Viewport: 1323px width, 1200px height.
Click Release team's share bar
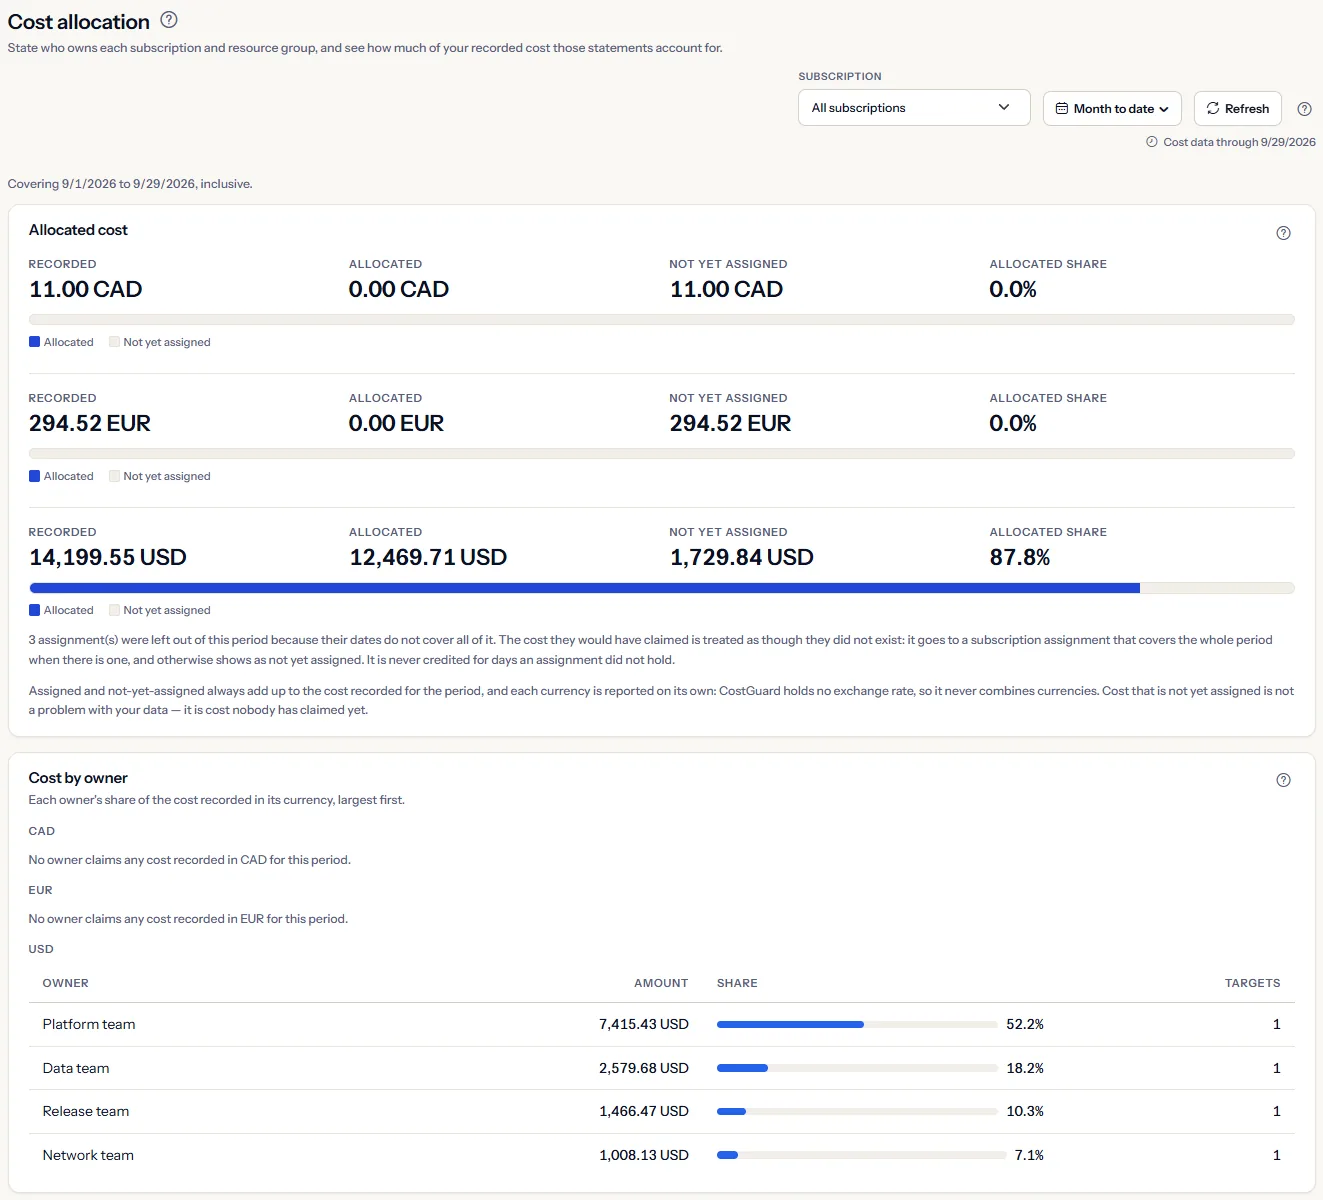tap(857, 1111)
